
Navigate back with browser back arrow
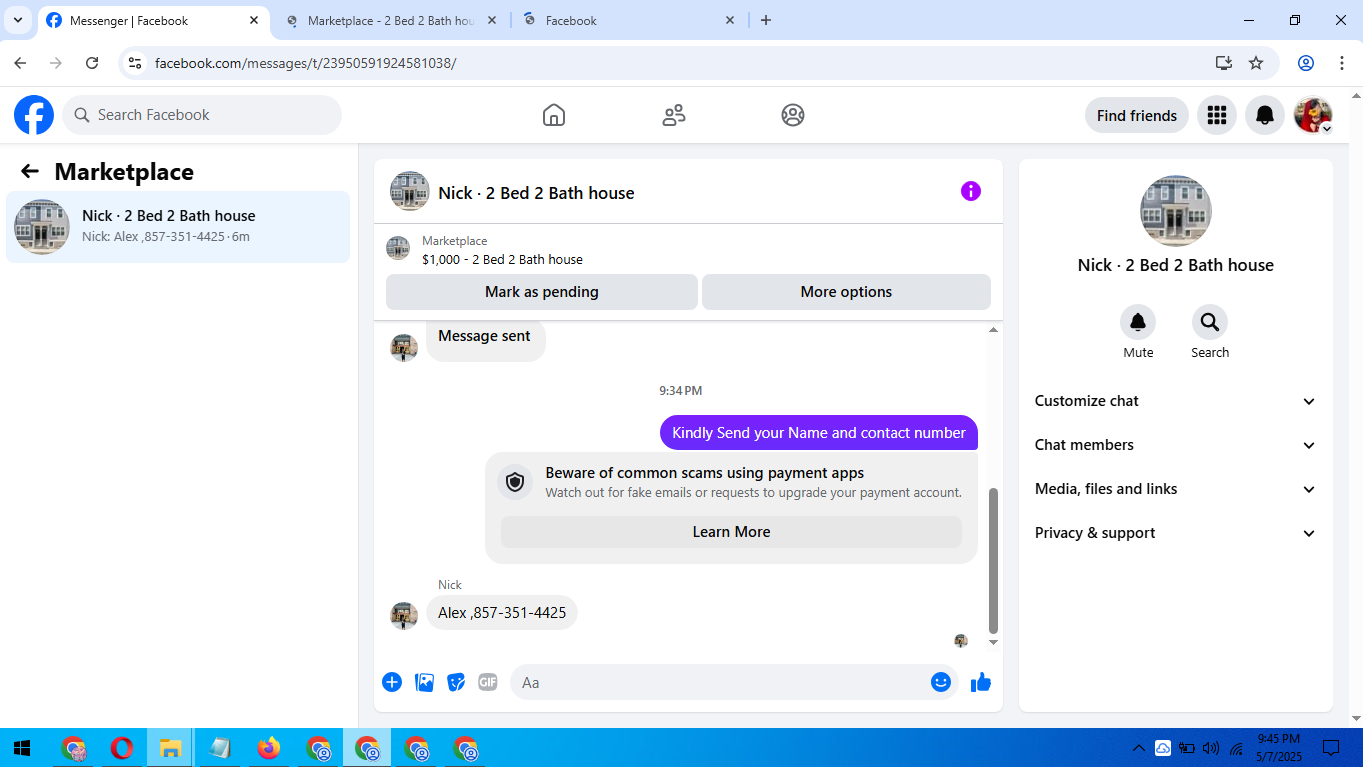coord(21,62)
